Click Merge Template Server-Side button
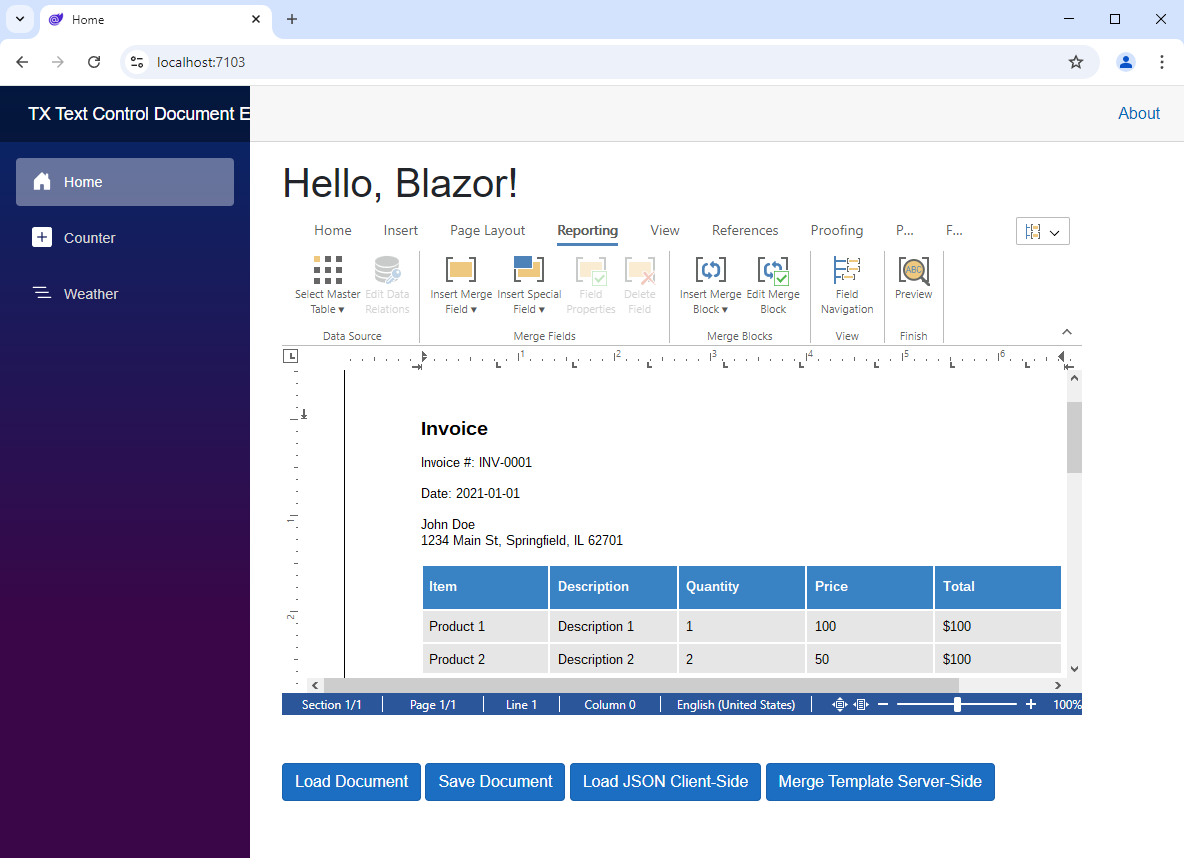The image size is (1184, 858). pyautogui.click(x=880, y=782)
